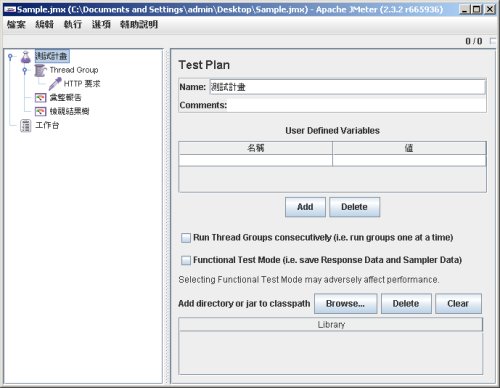Select the 測試計畫 label in tree
The height and width of the screenshot is (388, 500).
click(52, 56)
